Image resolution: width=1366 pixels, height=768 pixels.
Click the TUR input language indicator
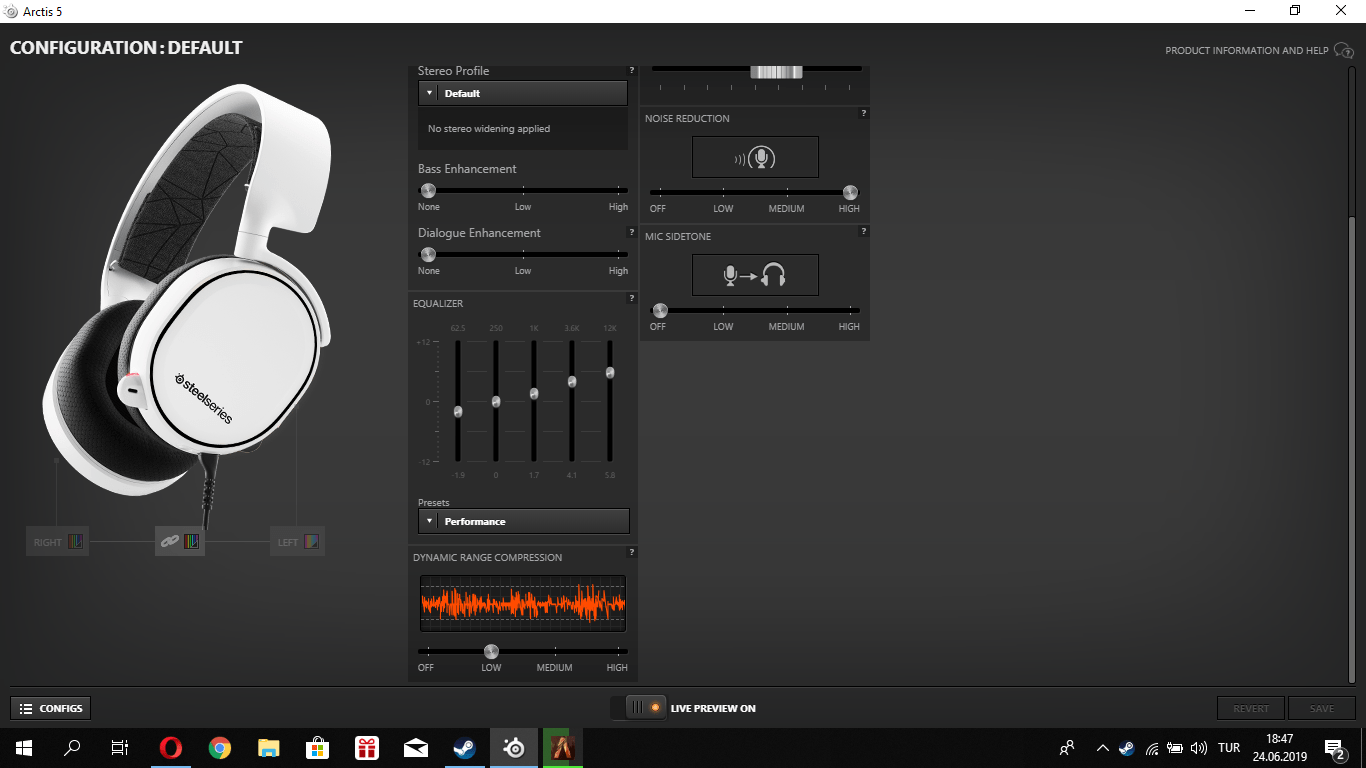tap(1229, 747)
